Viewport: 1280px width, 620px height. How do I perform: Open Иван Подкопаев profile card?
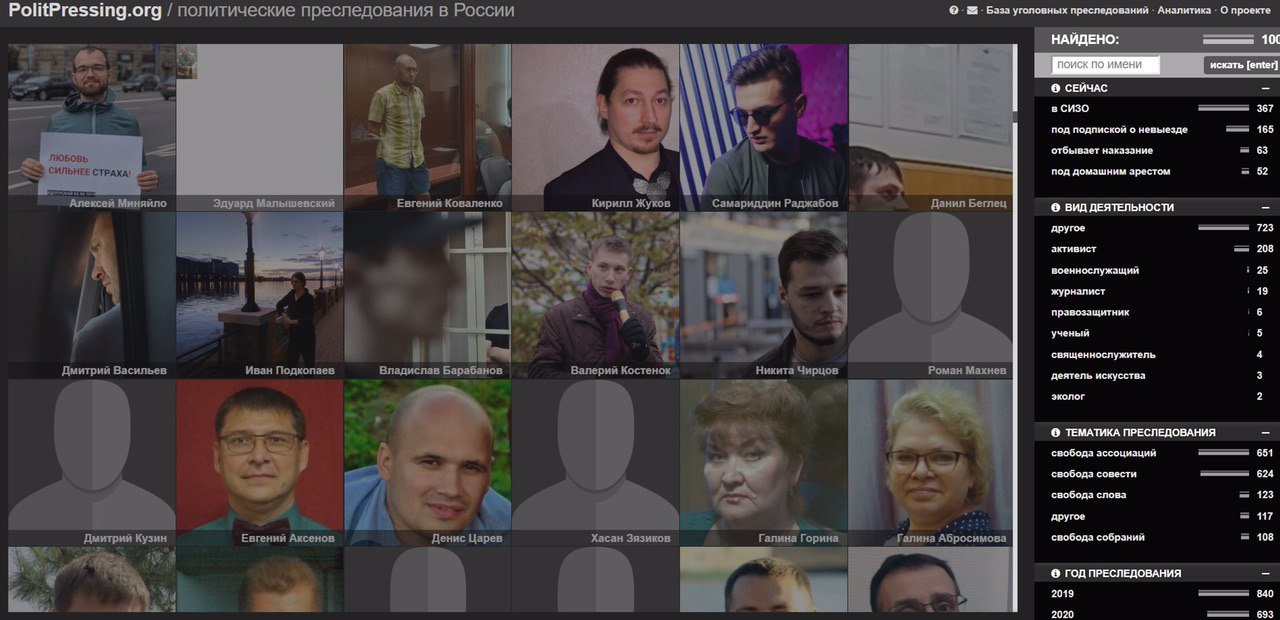tap(260, 295)
